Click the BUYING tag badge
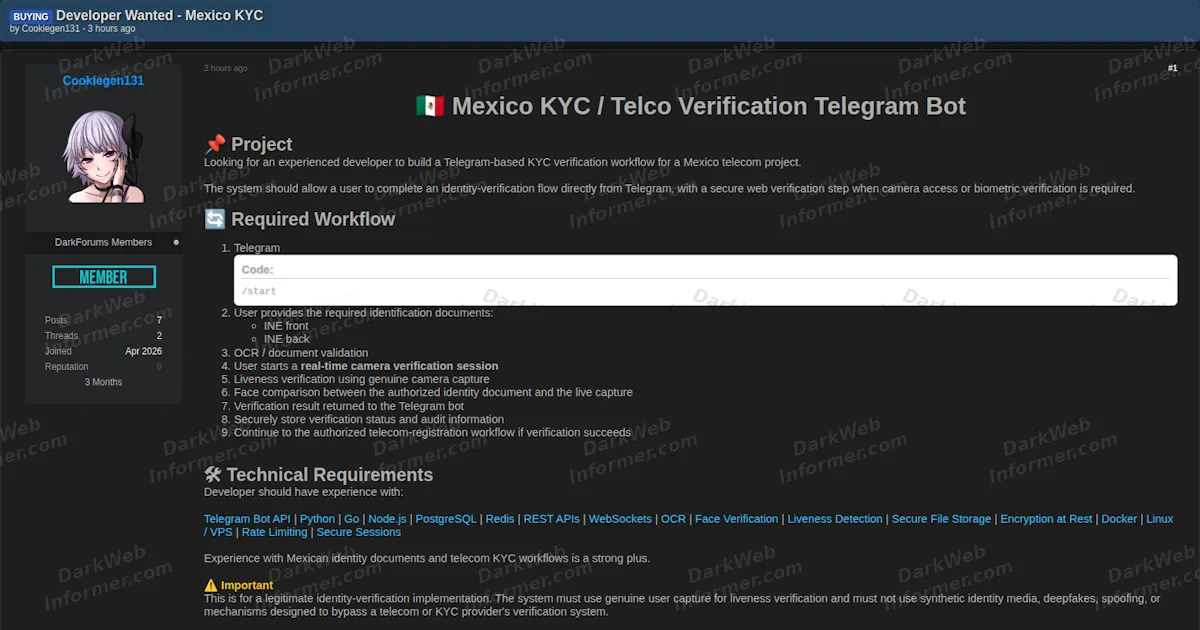The height and width of the screenshot is (630, 1200). pyautogui.click(x=31, y=17)
